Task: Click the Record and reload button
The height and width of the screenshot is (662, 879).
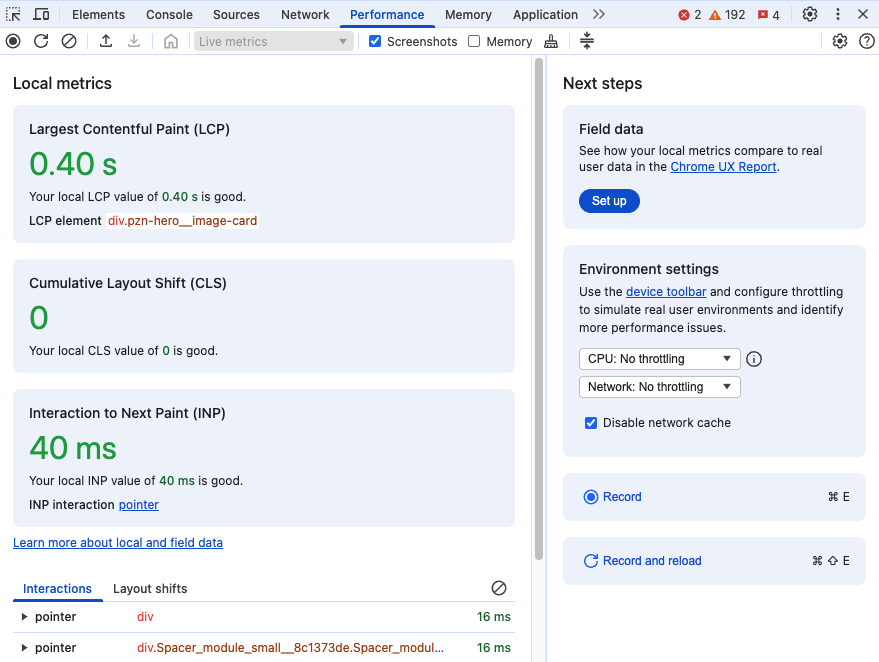Action: (714, 561)
